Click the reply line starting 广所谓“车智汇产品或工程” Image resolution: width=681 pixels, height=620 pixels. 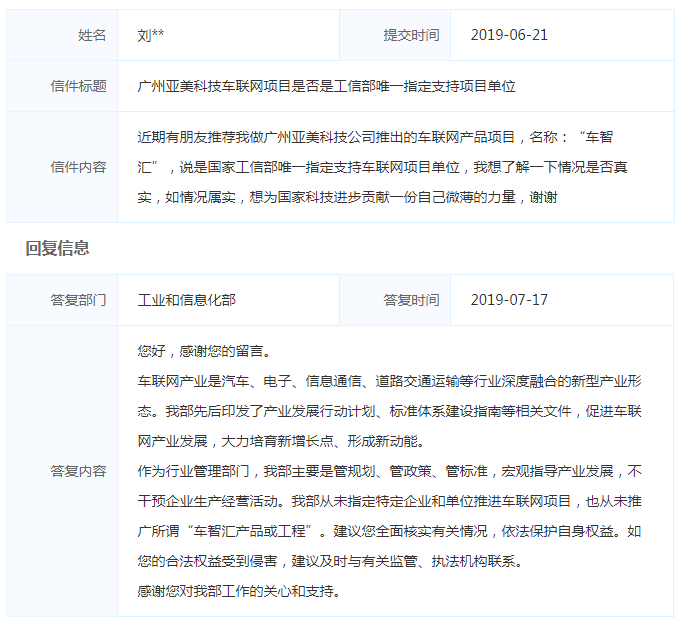click(x=389, y=531)
